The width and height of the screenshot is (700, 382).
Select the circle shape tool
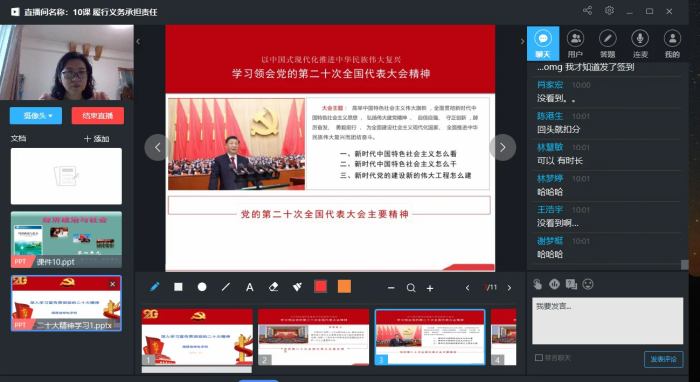(202, 287)
